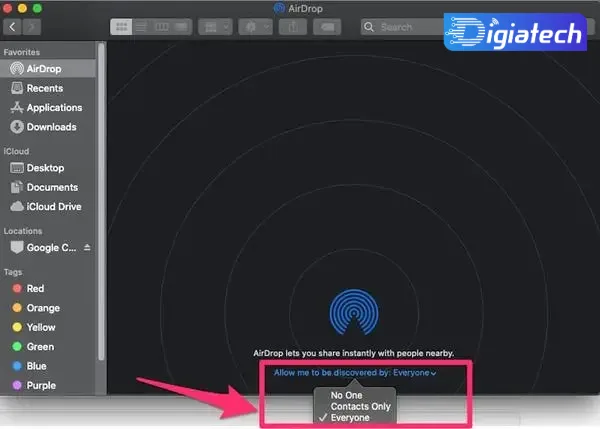Click the Locations section header

23,231
